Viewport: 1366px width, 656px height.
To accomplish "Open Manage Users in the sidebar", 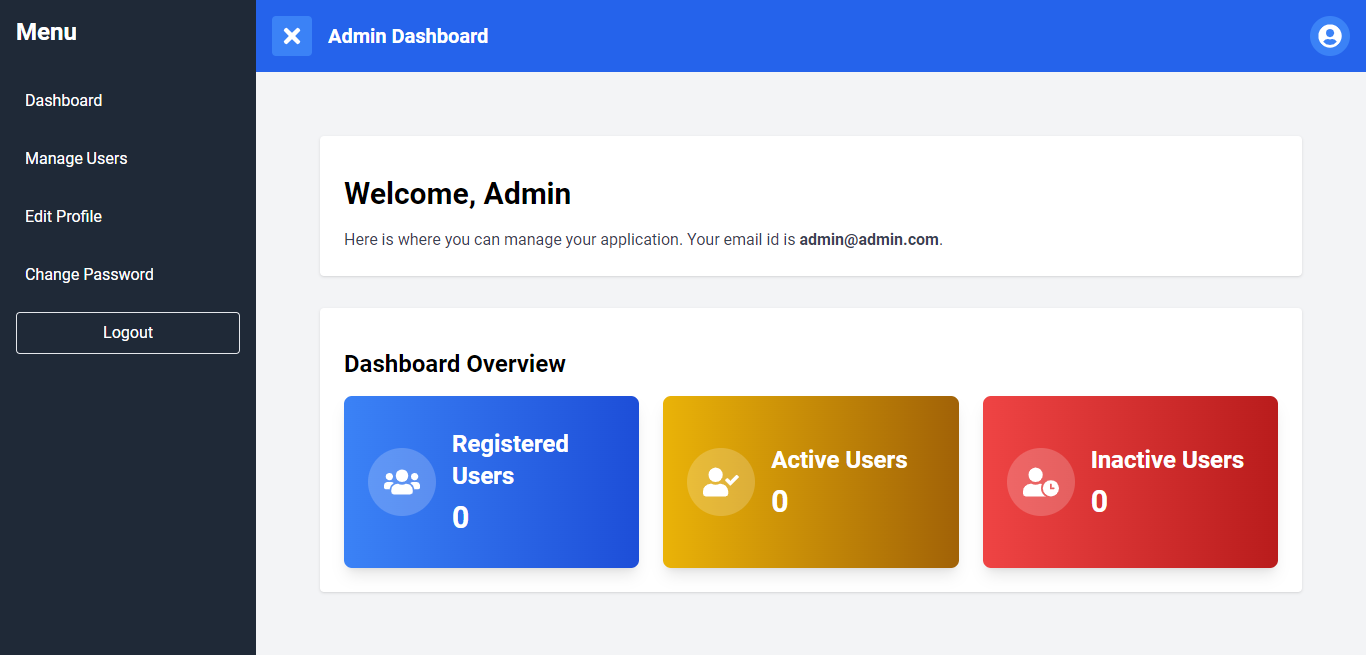I will coord(76,158).
